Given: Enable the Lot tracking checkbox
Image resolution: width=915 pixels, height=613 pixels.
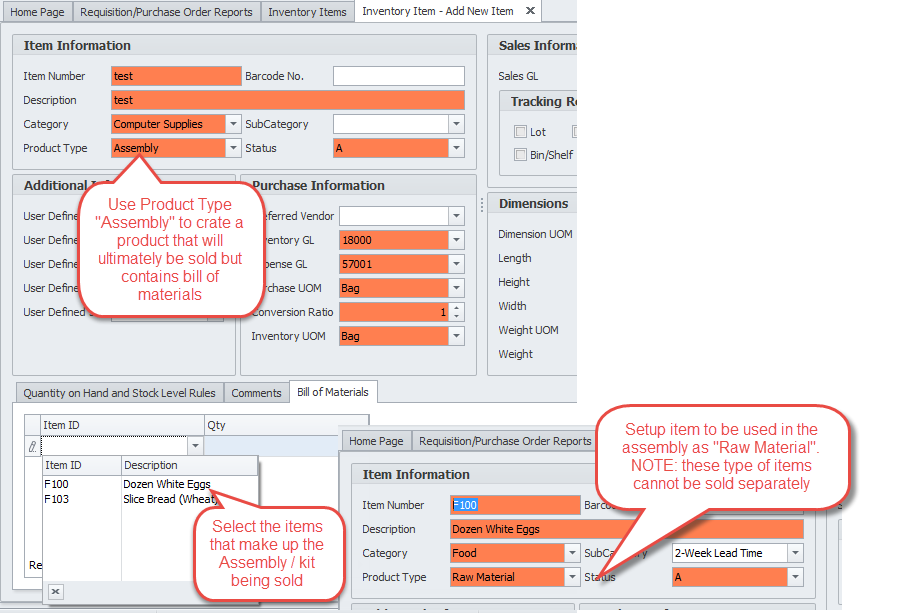Looking at the screenshot, I should click(x=520, y=132).
